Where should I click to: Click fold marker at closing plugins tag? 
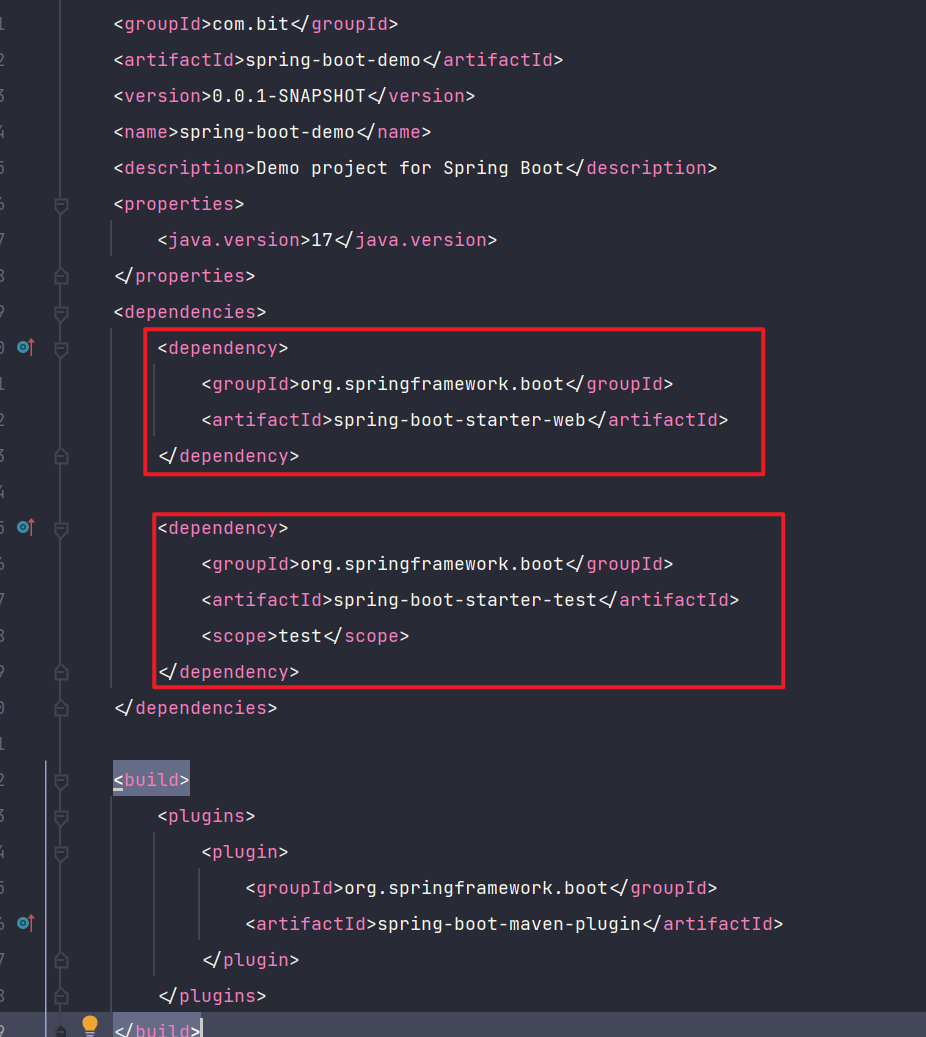point(61,996)
